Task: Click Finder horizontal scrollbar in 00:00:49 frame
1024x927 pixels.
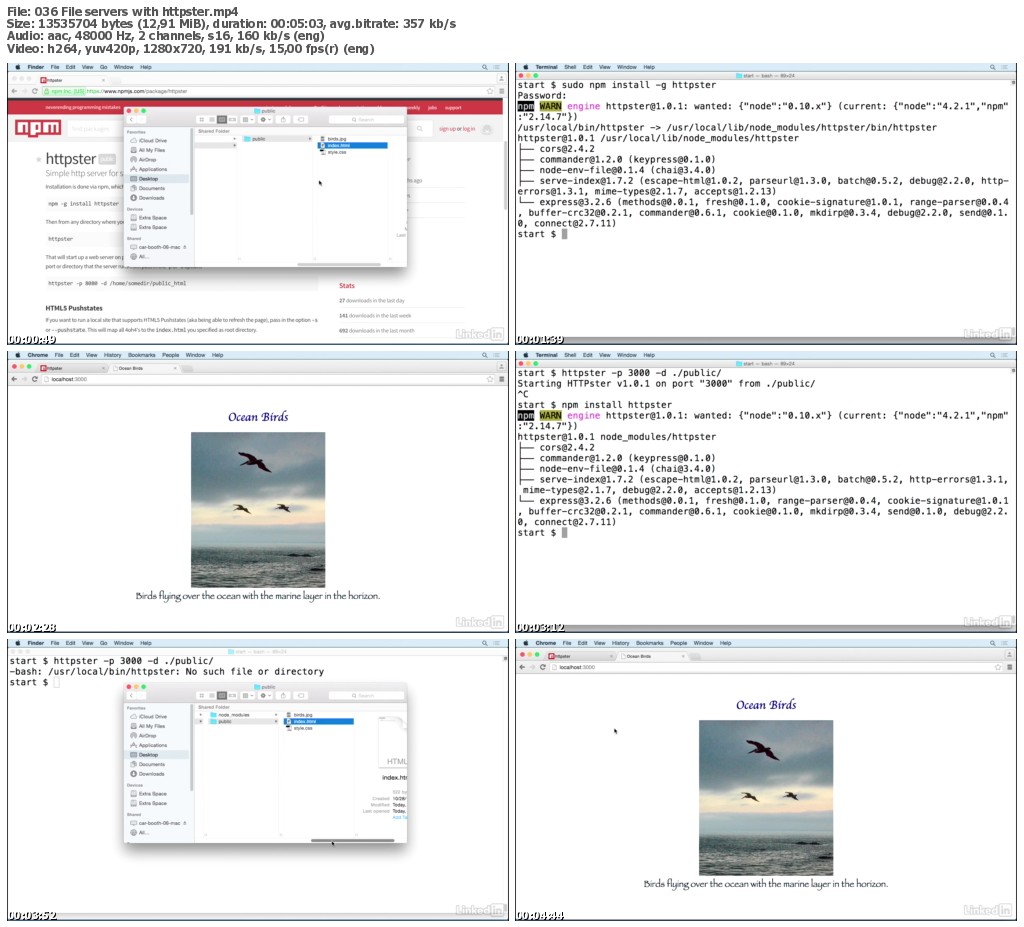Action: tap(339, 265)
